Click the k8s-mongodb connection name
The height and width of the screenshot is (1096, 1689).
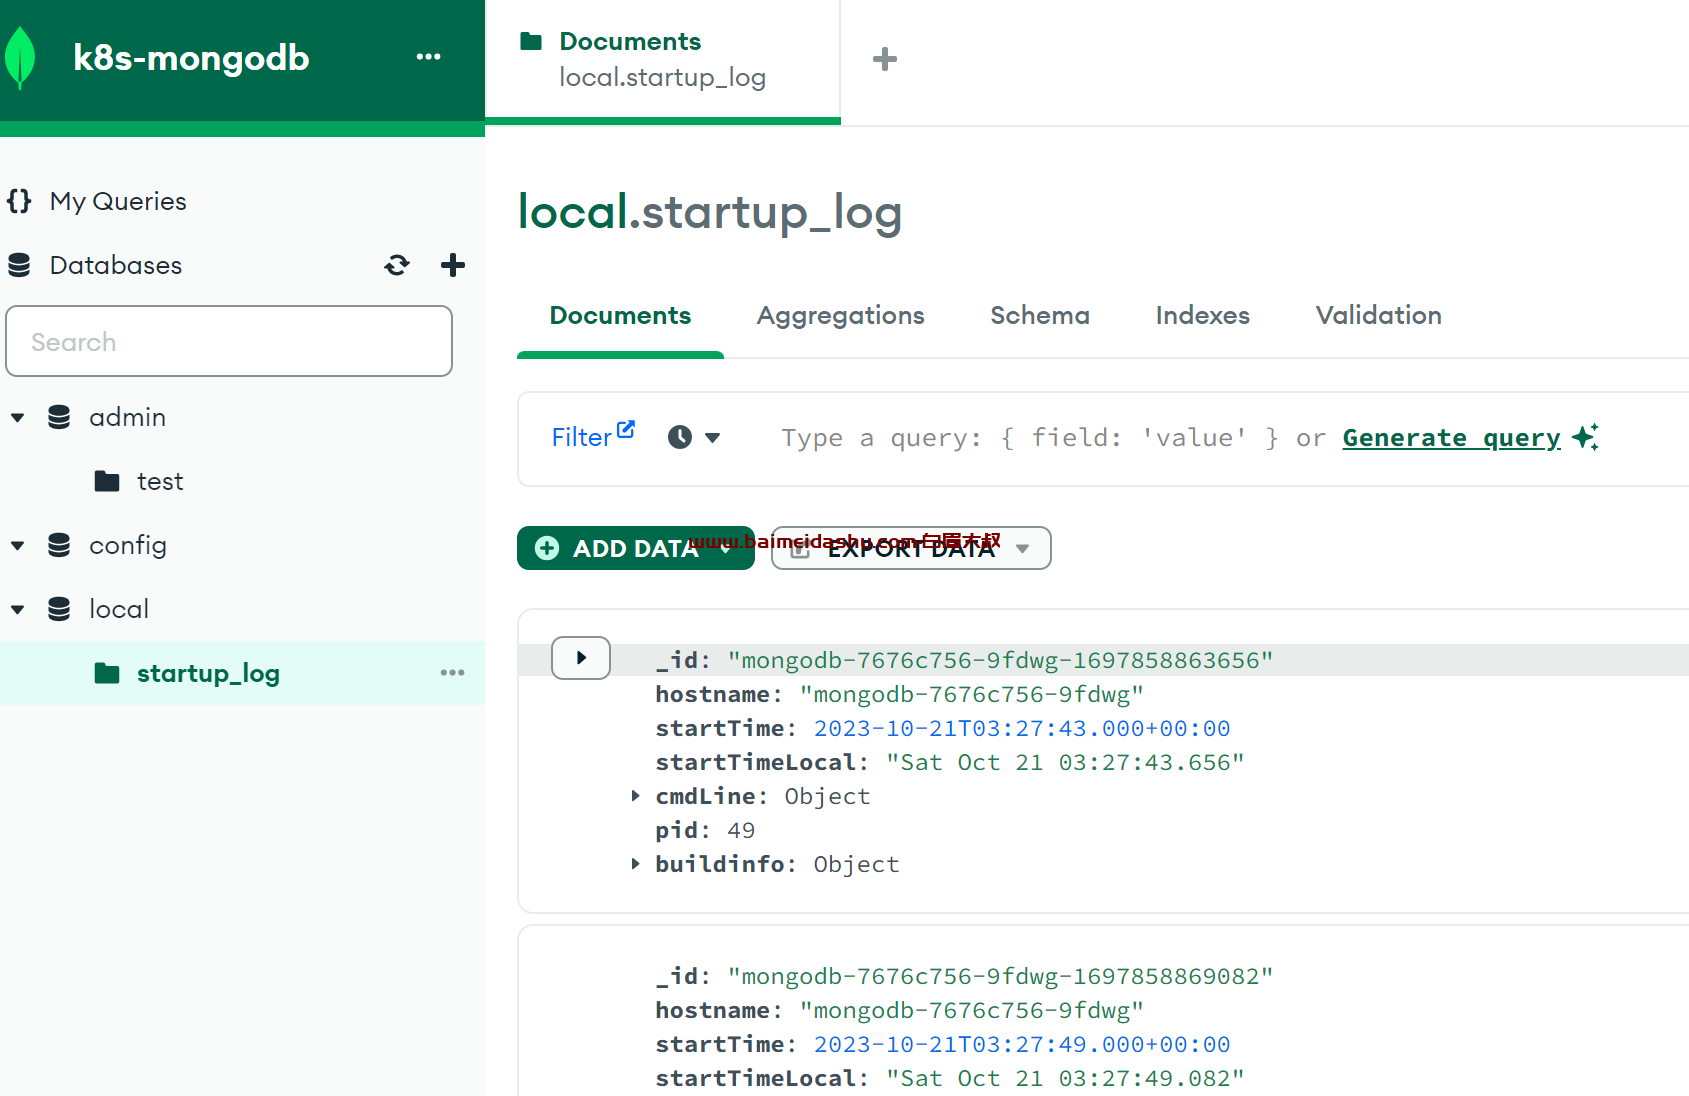(191, 58)
